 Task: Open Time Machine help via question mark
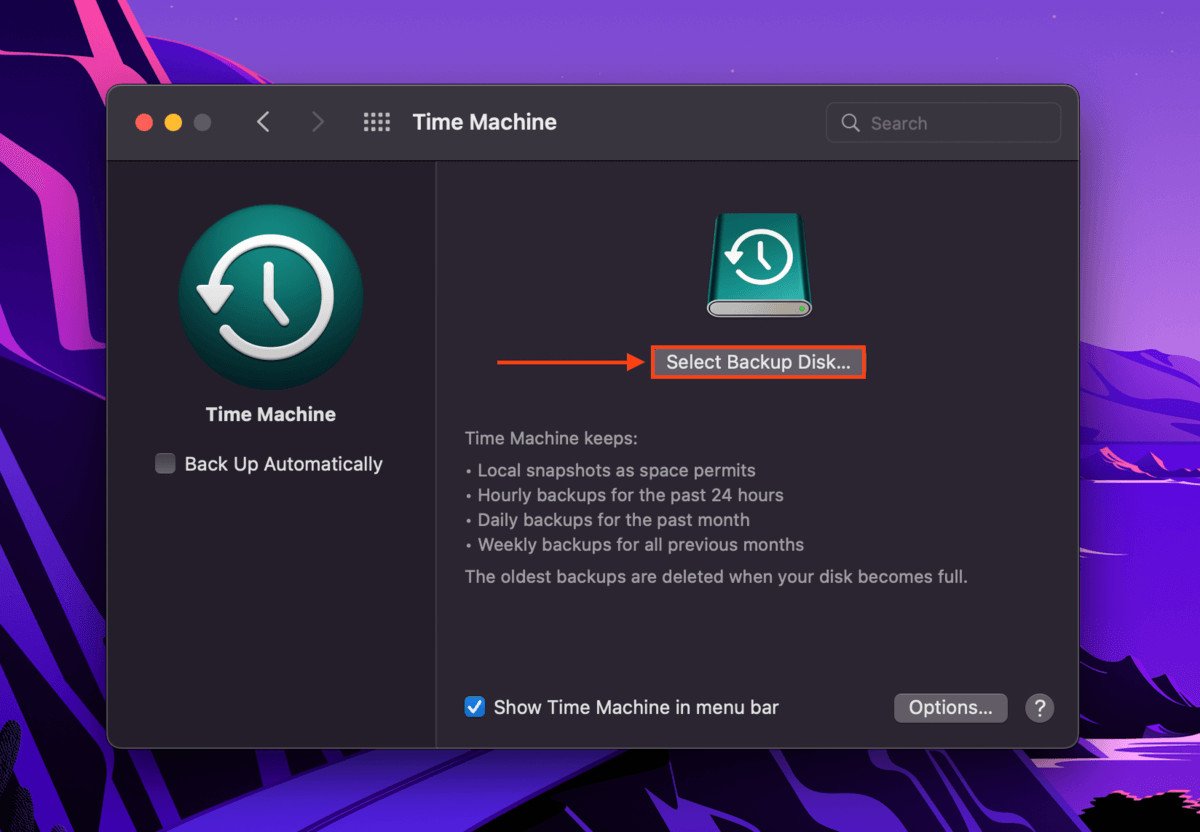point(1039,707)
